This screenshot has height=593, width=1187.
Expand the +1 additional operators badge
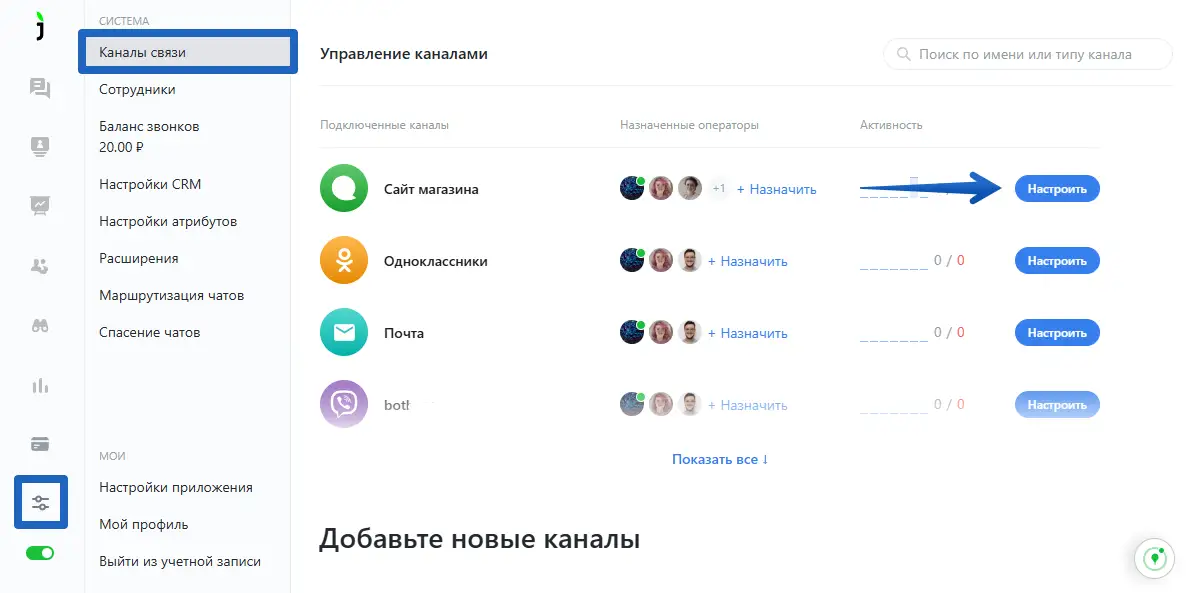[x=719, y=189]
